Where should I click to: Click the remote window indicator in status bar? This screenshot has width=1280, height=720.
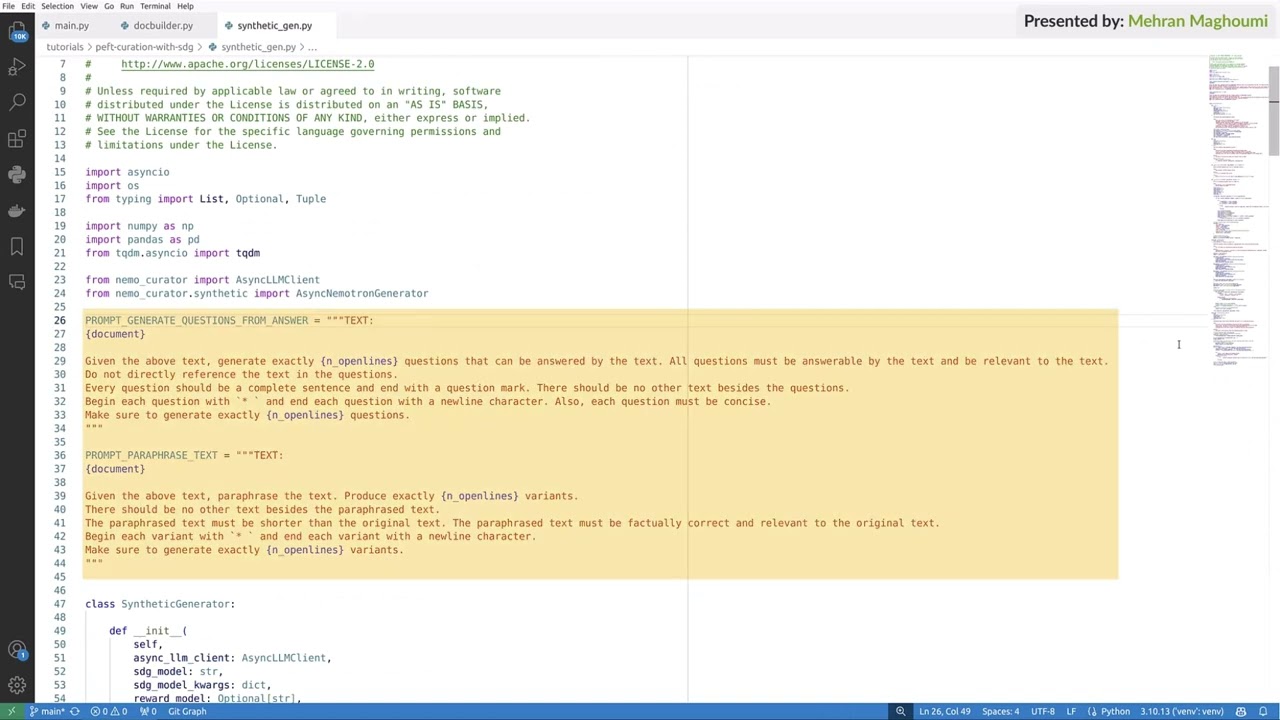tap(11, 711)
